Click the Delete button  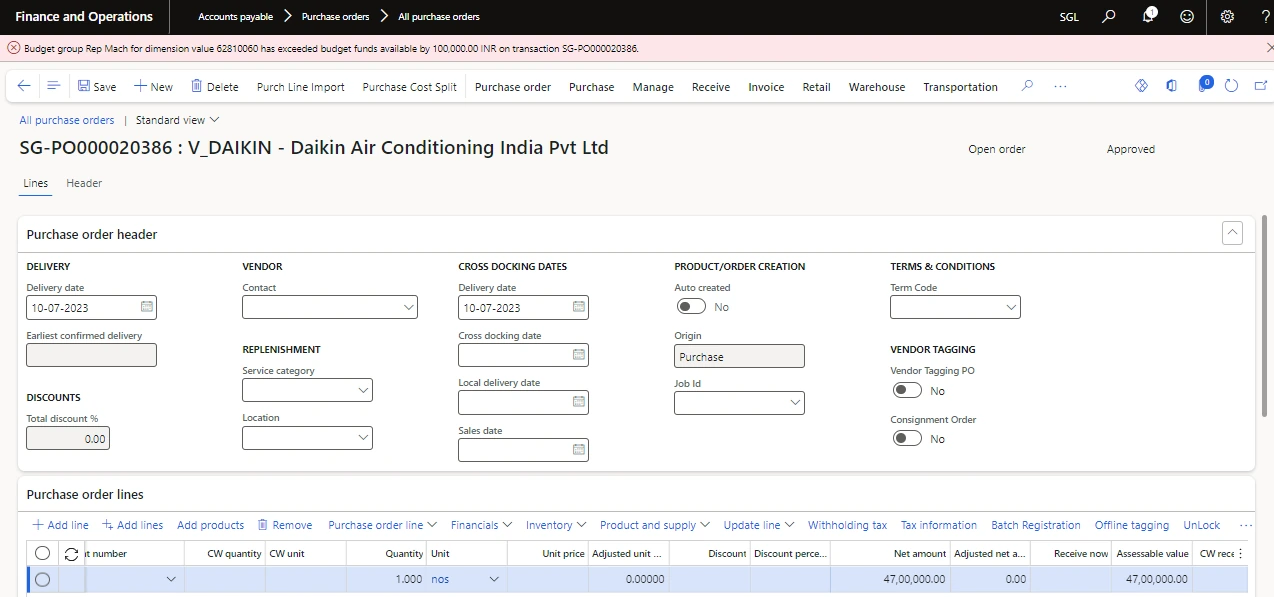[x=214, y=87]
